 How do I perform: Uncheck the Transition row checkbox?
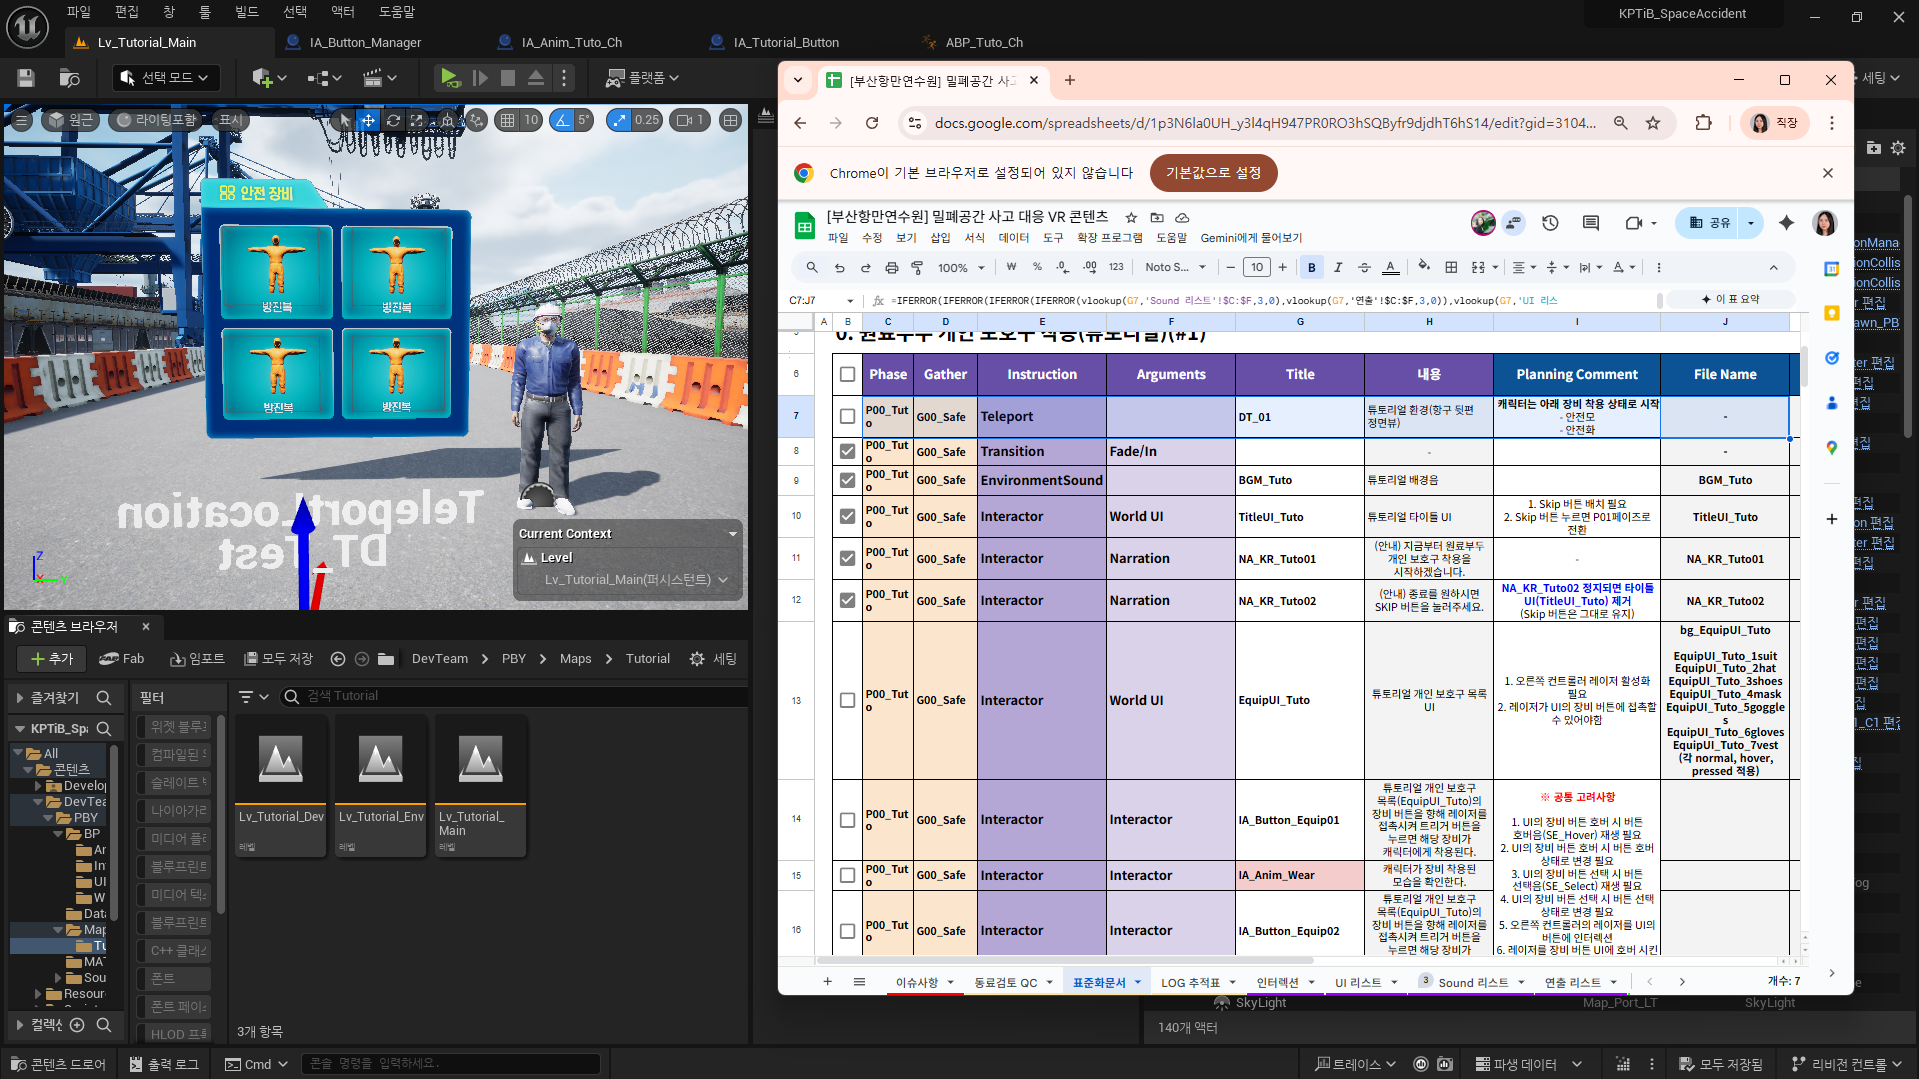(x=847, y=452)
